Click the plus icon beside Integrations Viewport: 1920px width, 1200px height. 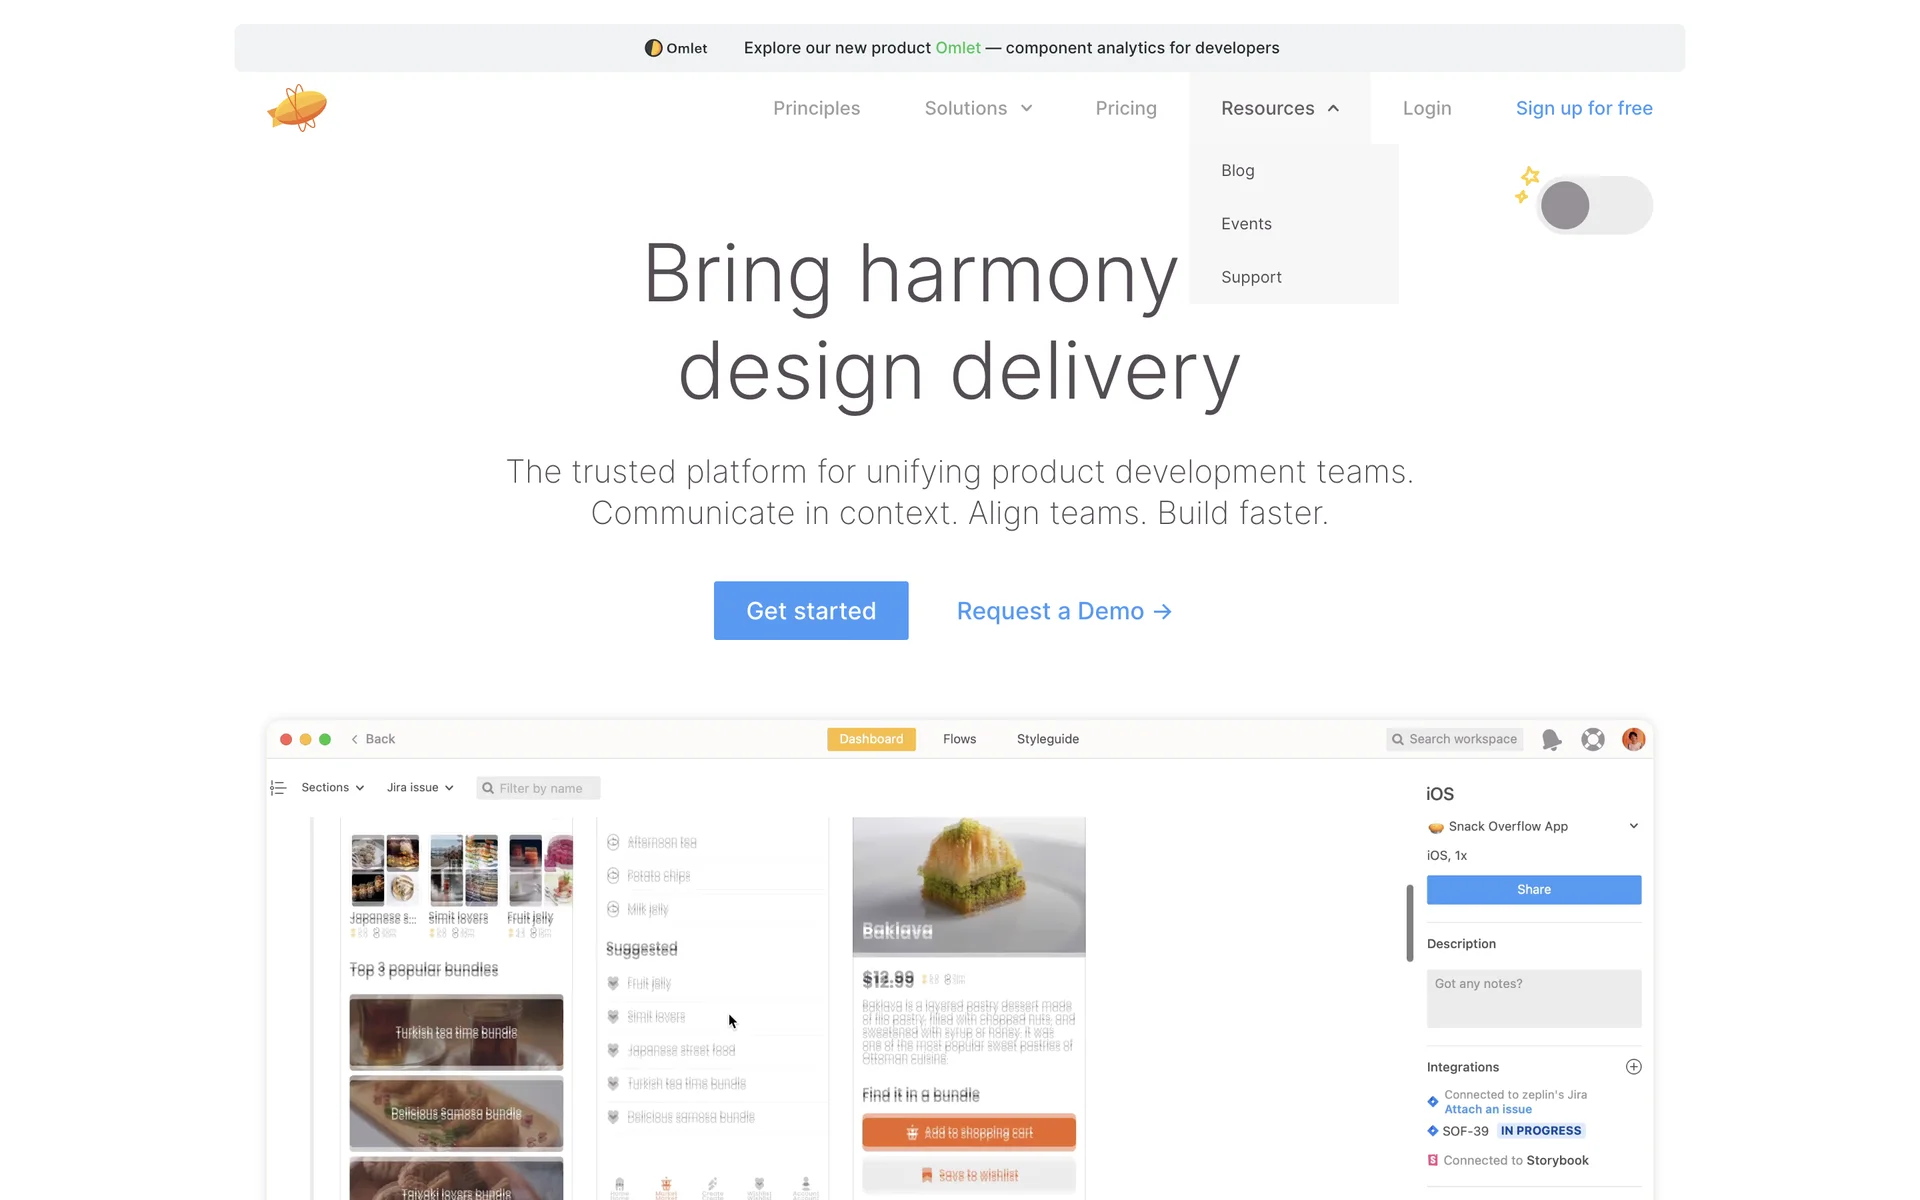click(x=1633, y=1067)
